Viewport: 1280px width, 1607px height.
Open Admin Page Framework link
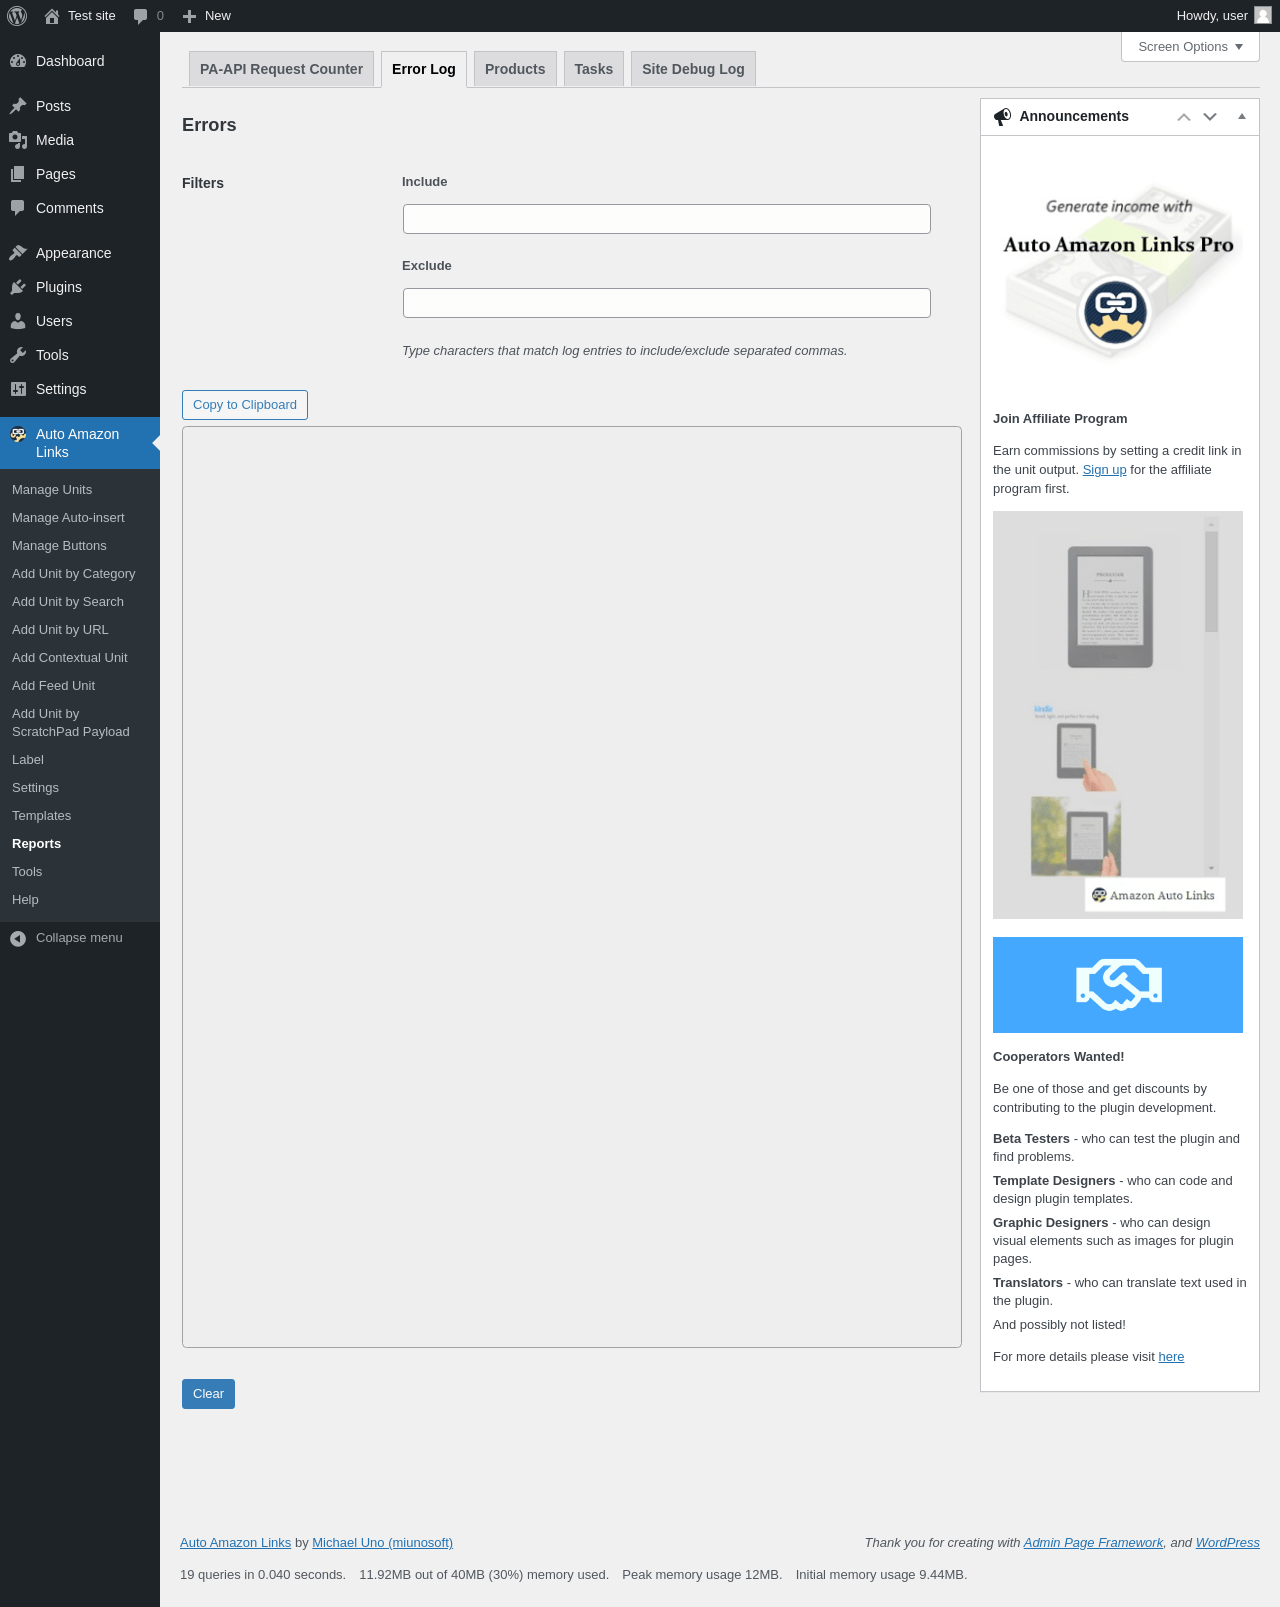1093,1543
